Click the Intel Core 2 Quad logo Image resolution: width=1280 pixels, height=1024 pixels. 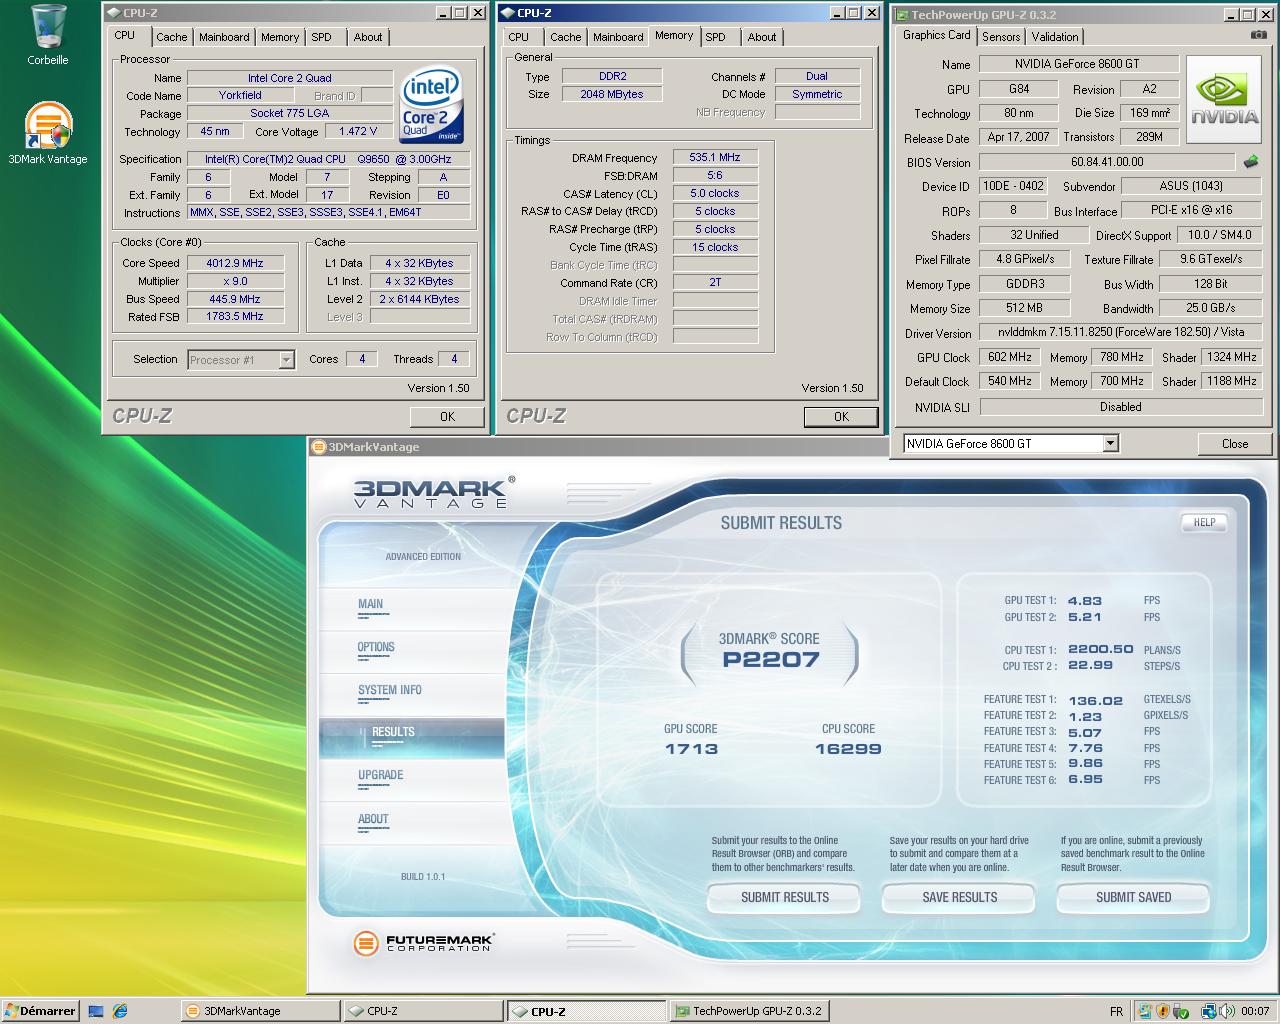(431, 105)
